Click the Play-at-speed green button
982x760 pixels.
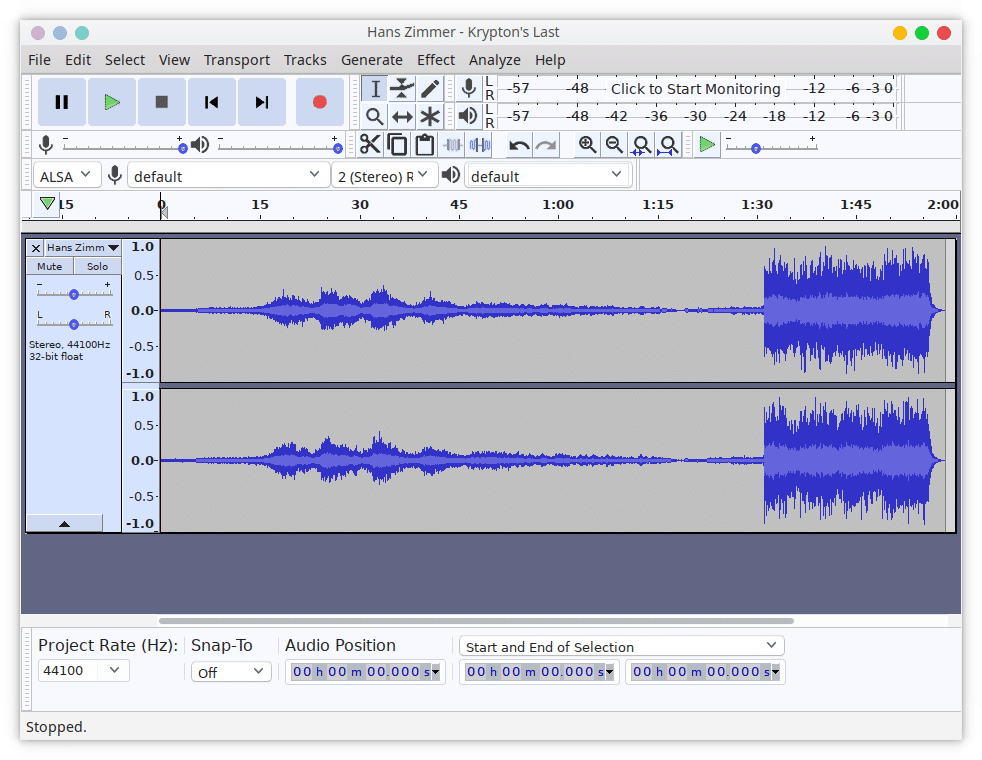707,145
